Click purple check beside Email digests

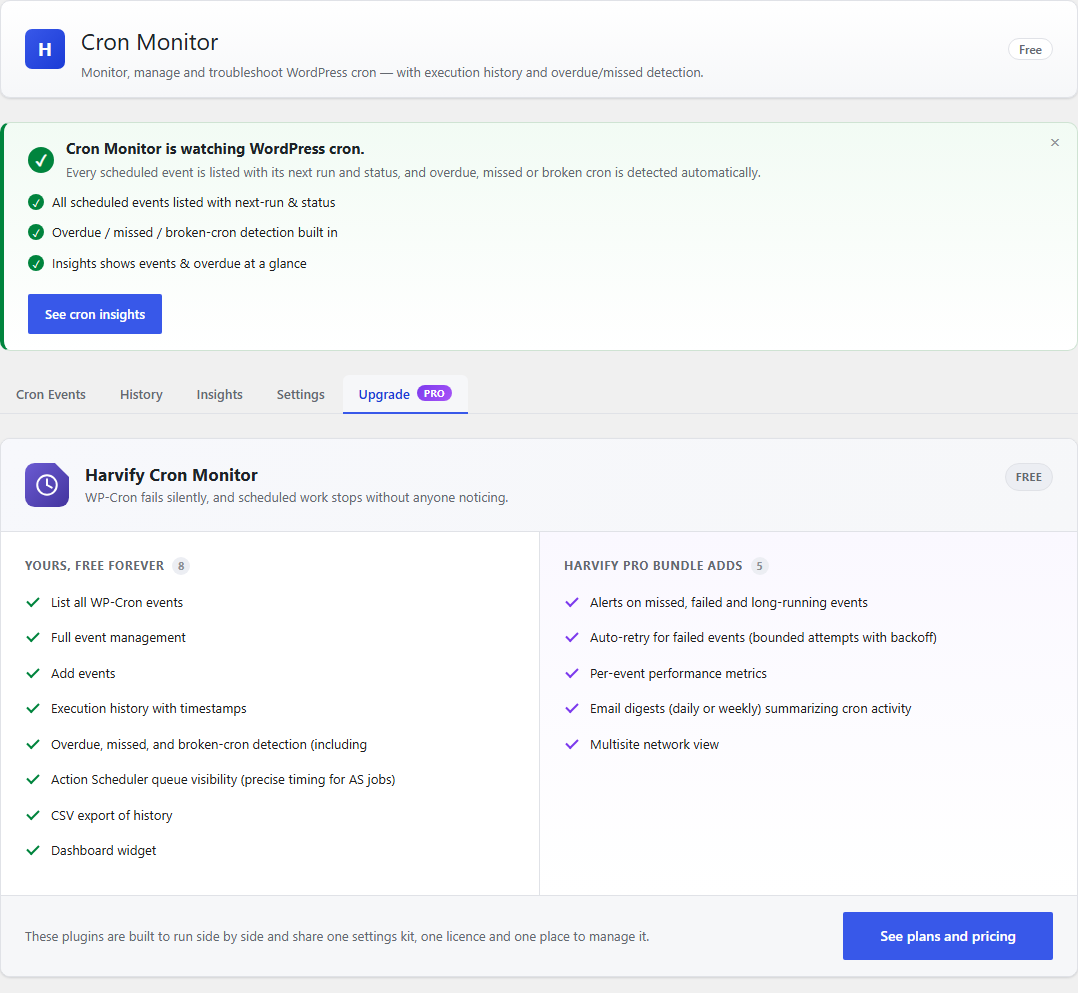tap(572, 708)
